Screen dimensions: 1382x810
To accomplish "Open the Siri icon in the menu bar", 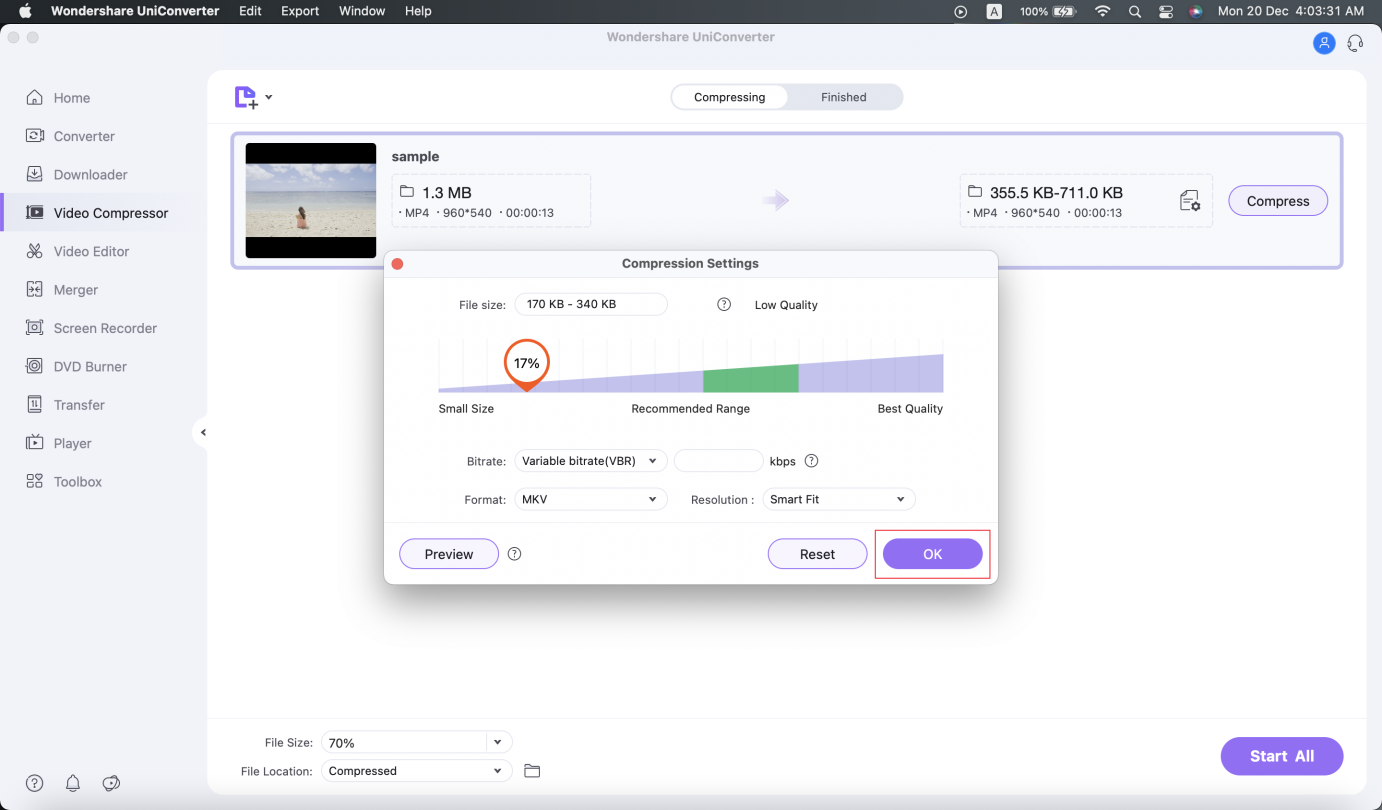I will pos(1196,11).
